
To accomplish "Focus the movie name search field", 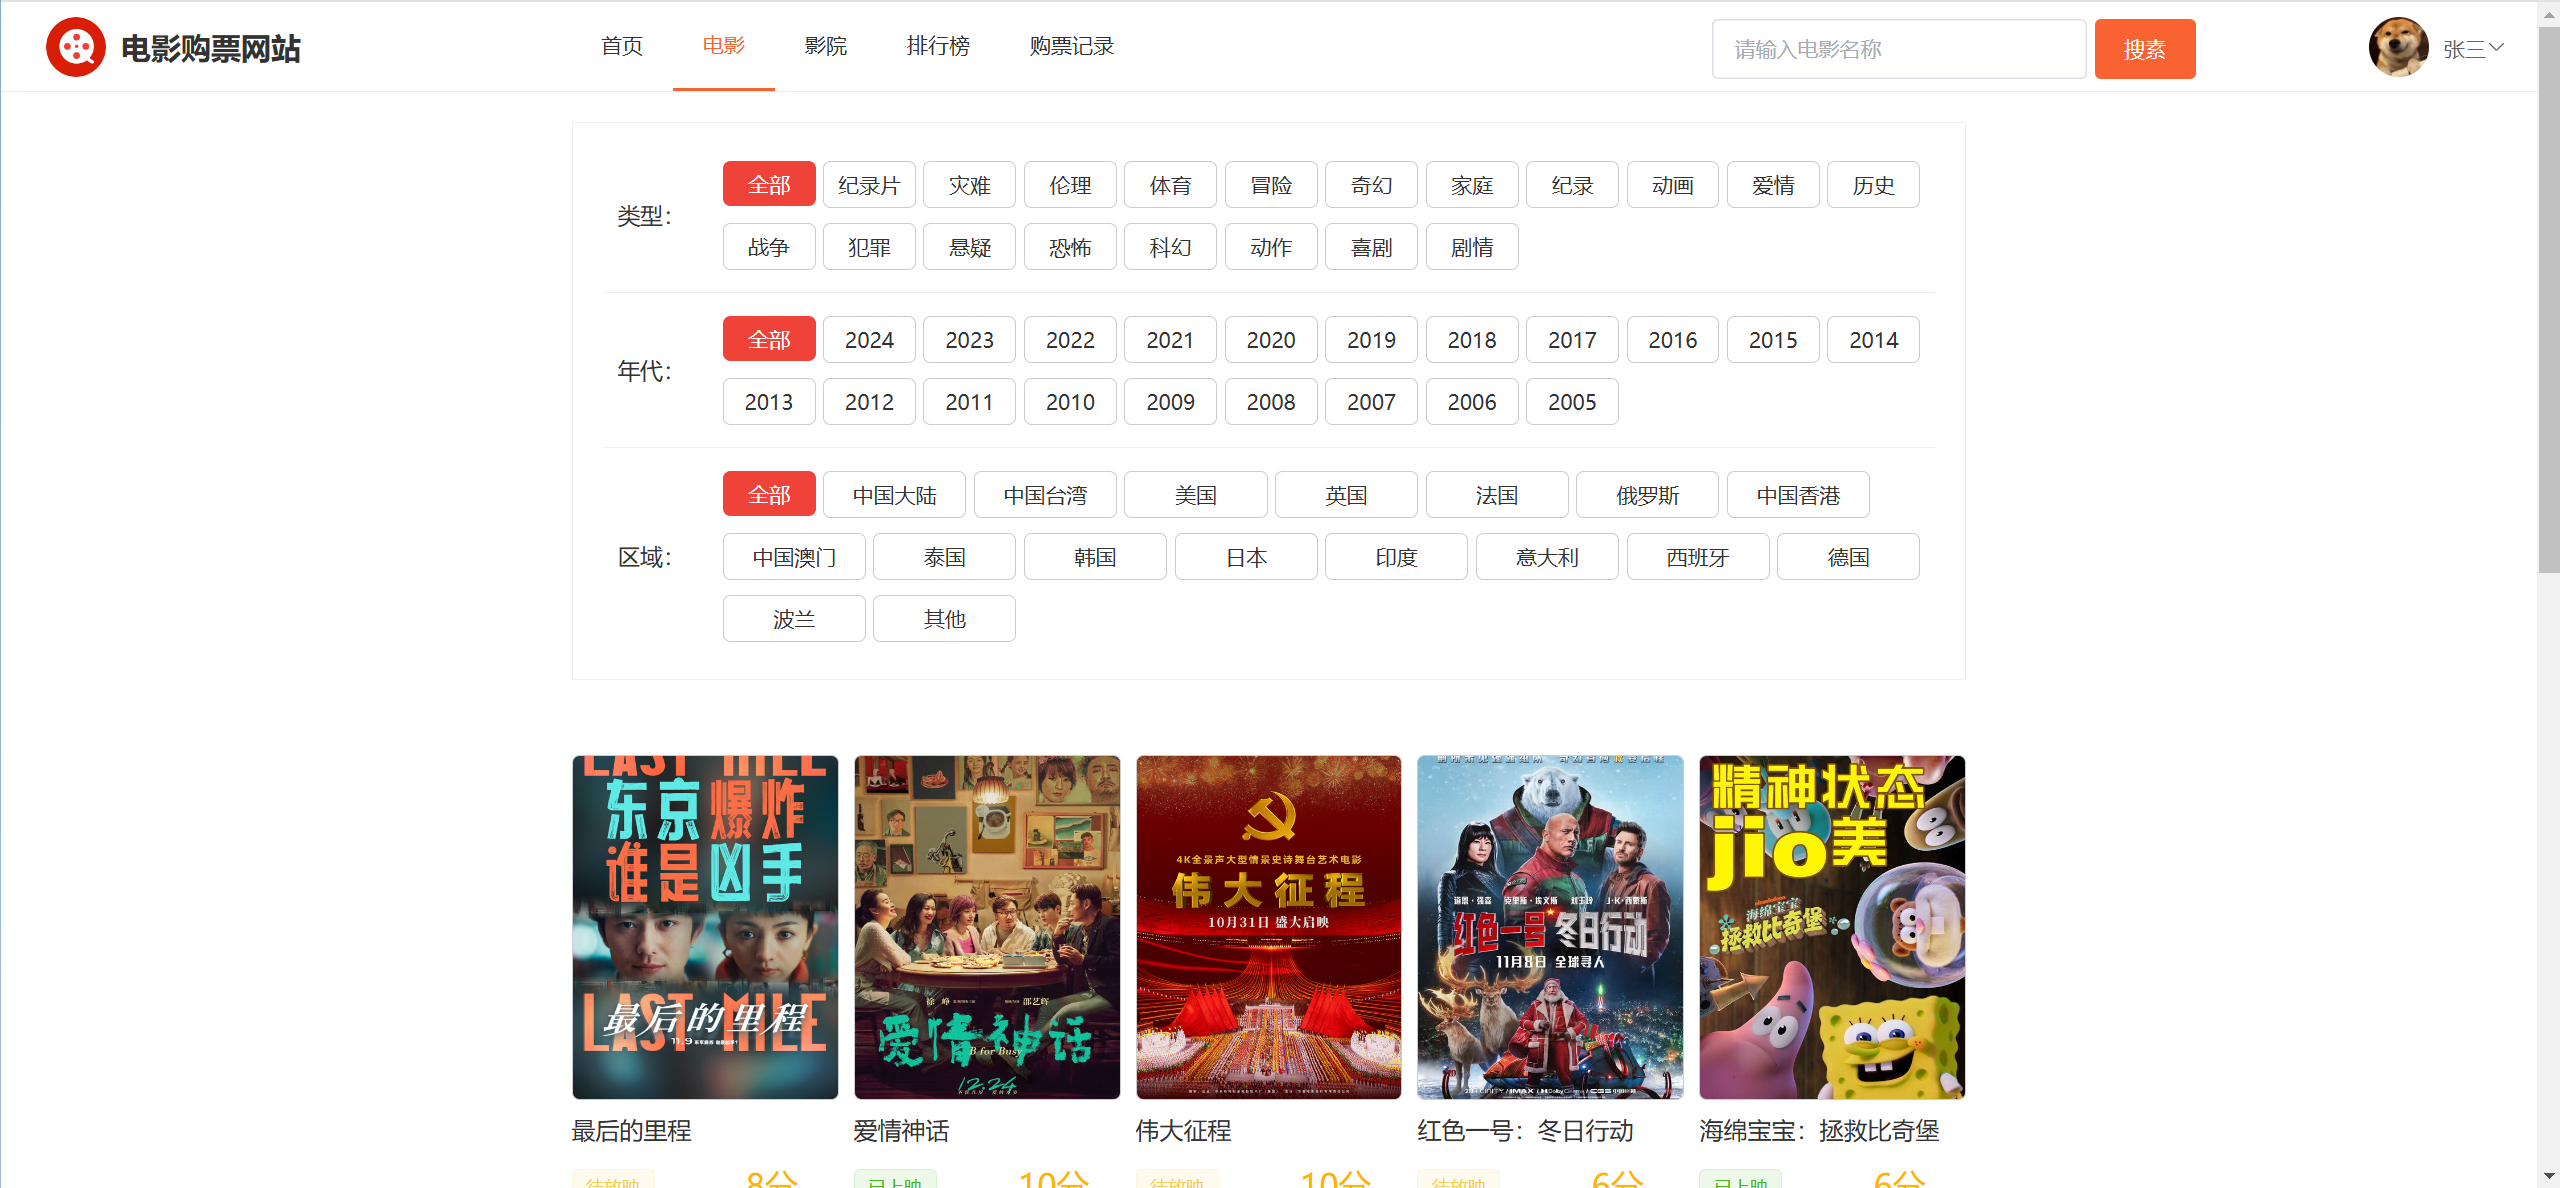I will coord(1898,49).
